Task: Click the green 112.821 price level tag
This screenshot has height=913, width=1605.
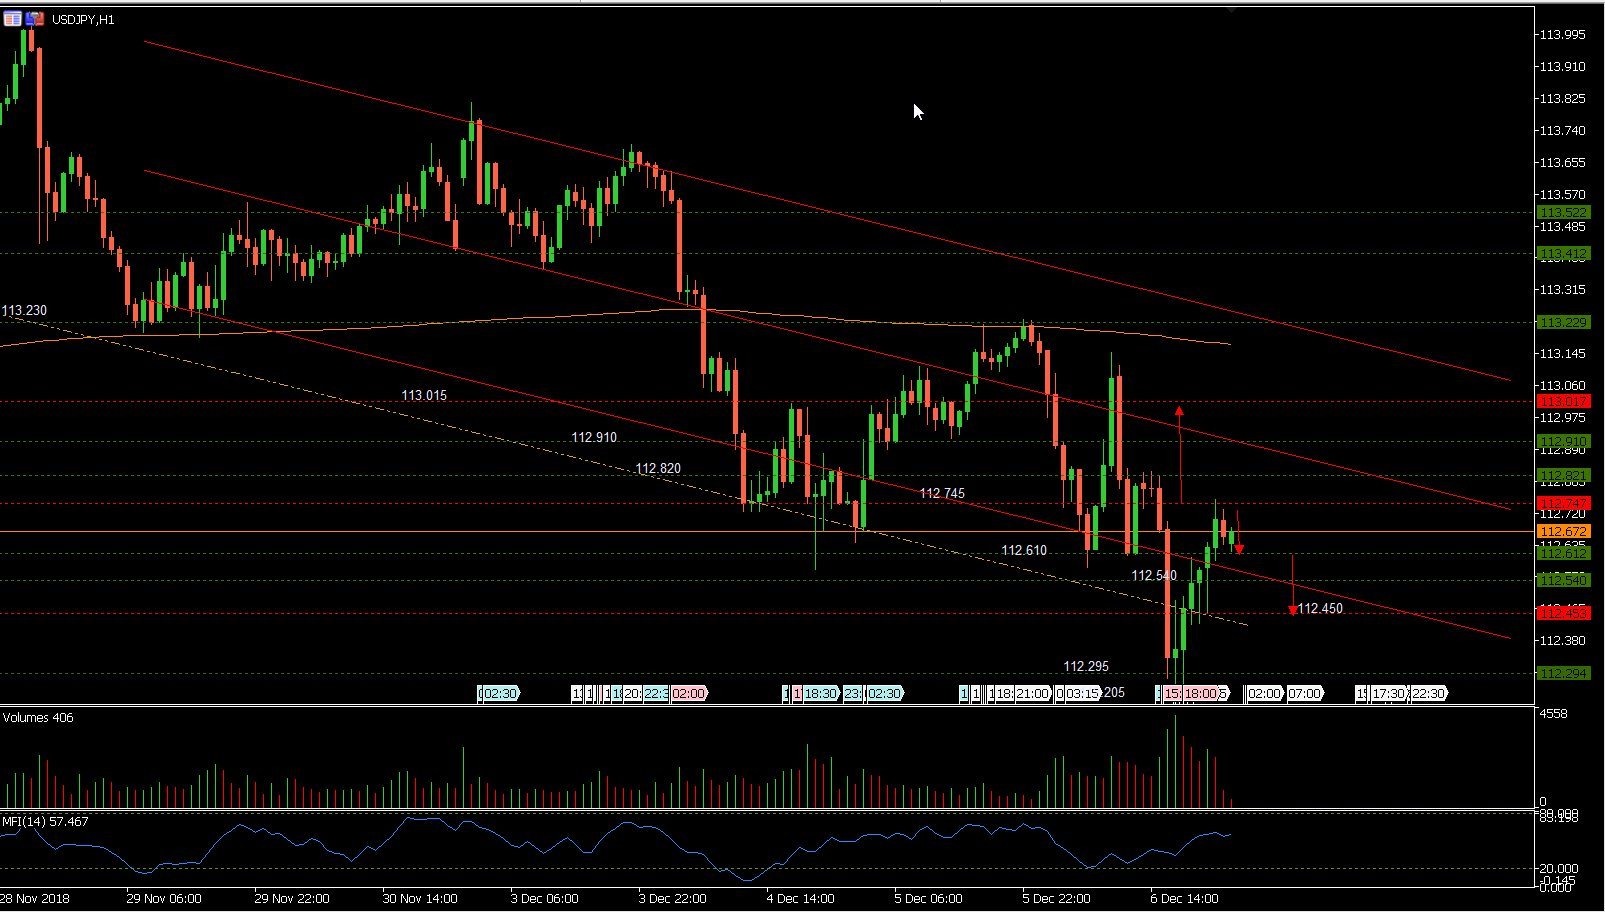Action: point(1563,476)
